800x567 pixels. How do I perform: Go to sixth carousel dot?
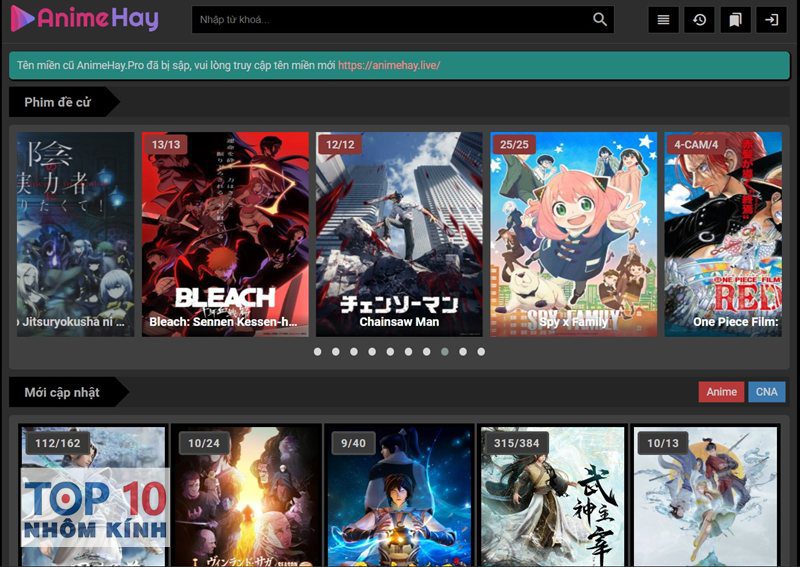click(408, 352)
